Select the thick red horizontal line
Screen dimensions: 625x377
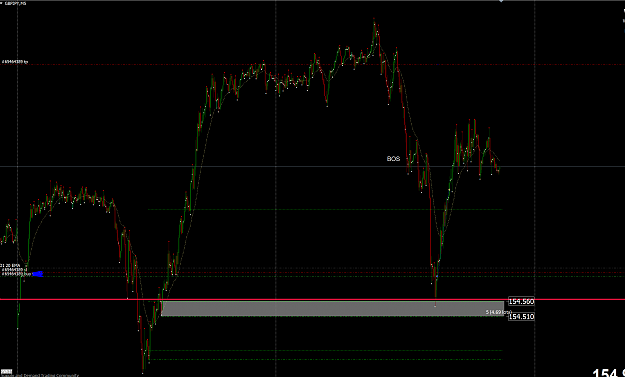312,299
